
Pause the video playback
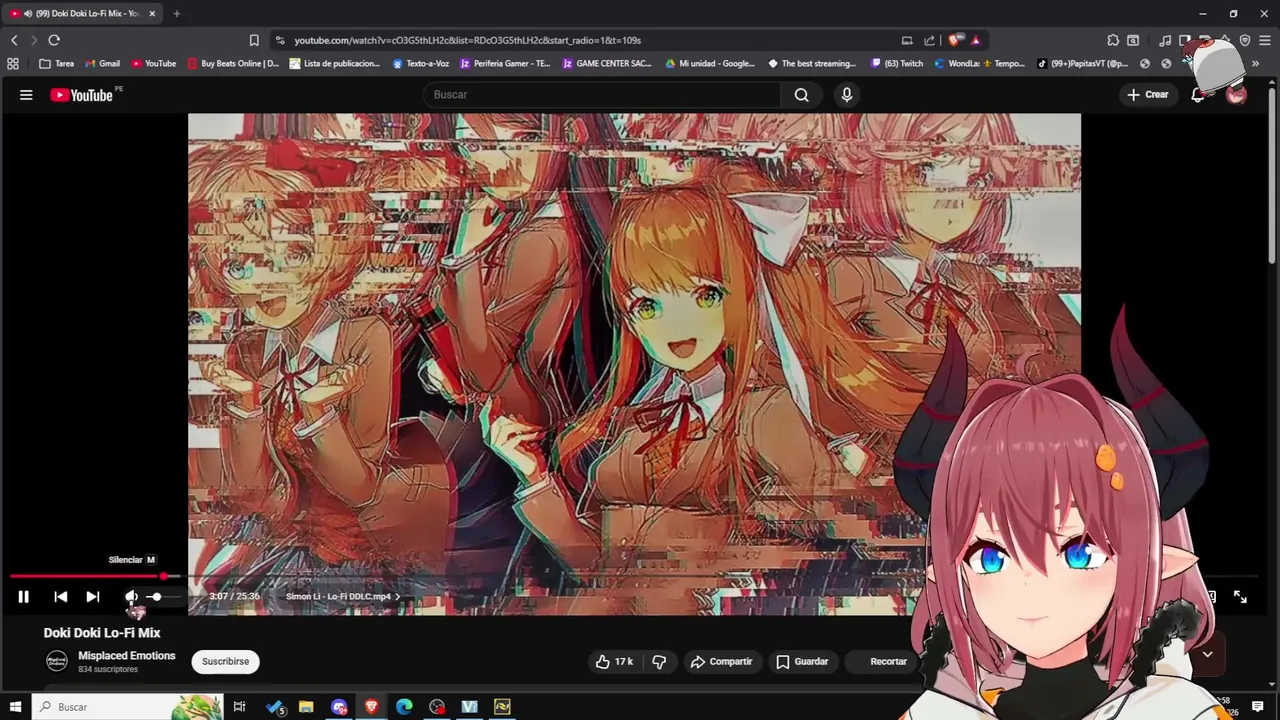click(23, 597)
